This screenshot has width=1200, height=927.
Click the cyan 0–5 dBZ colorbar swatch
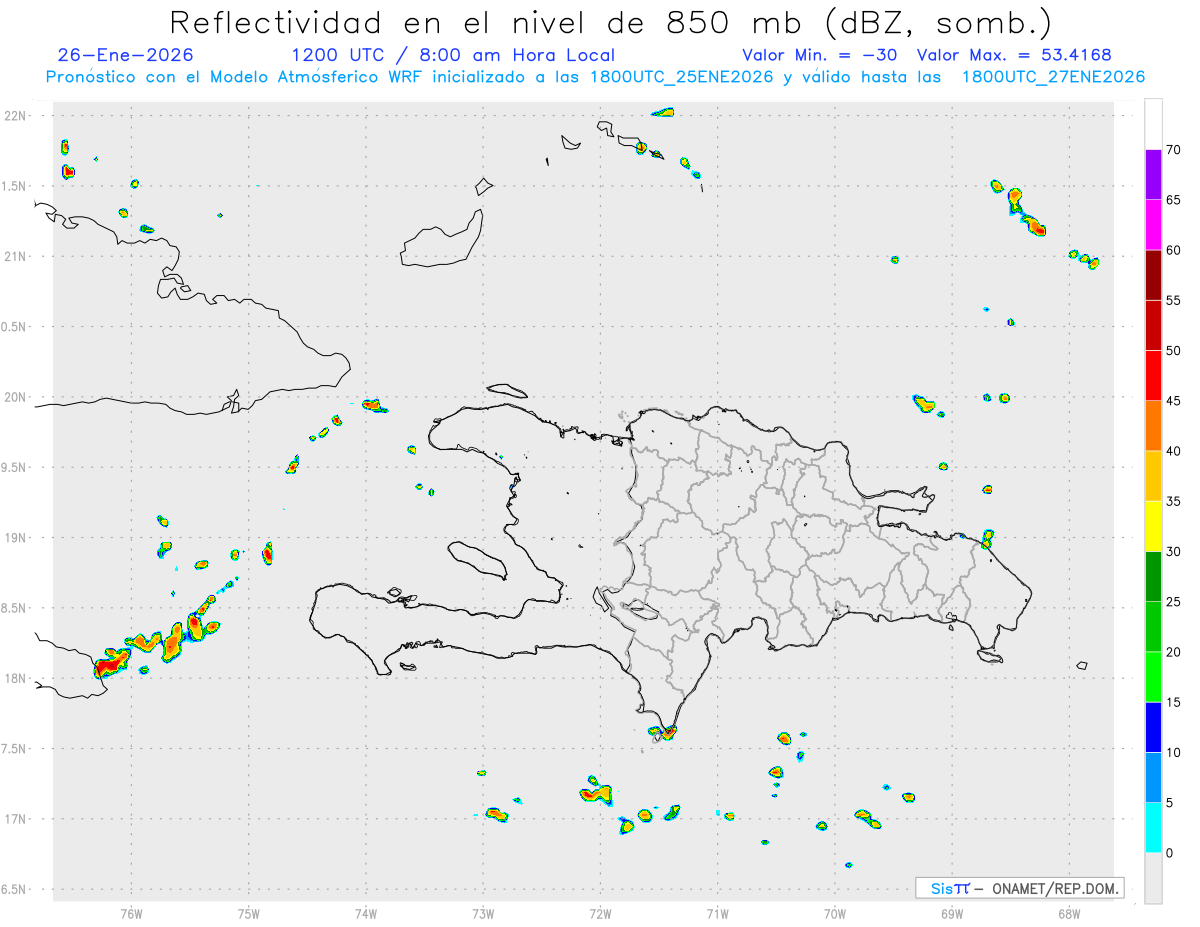[x=1153, y=828]
